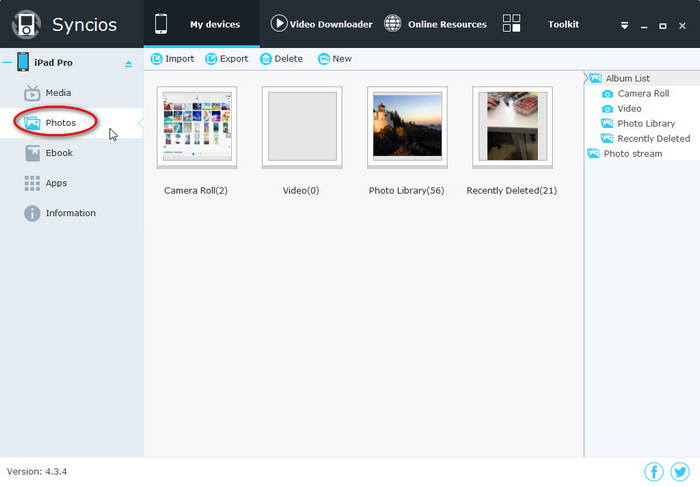Click the Photos icon in sidebar
Screen dimensions: 700x487
coord(32,123)
